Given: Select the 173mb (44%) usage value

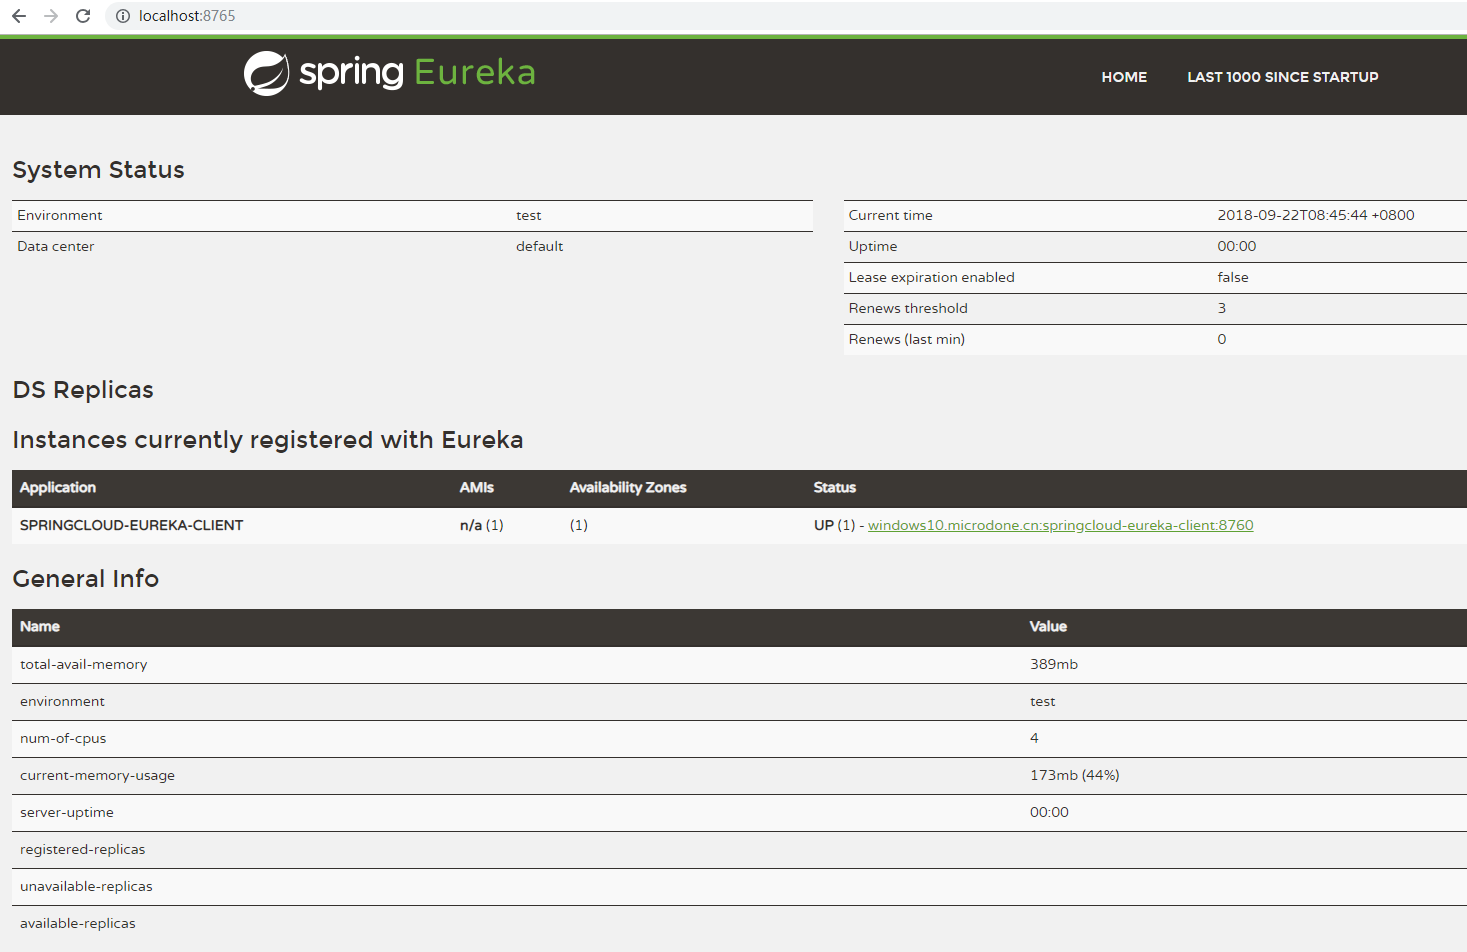Looking at the screenshot, I should [x=1075, y=775].
